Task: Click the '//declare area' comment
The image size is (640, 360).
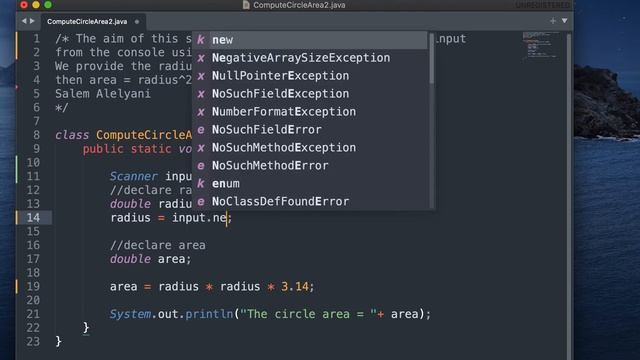Action: pyautogui.click(x=158, y=245)
